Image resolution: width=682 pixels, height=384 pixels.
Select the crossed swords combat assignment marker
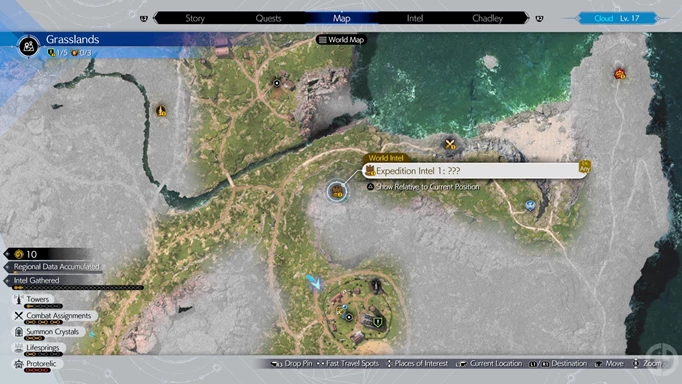450,144
